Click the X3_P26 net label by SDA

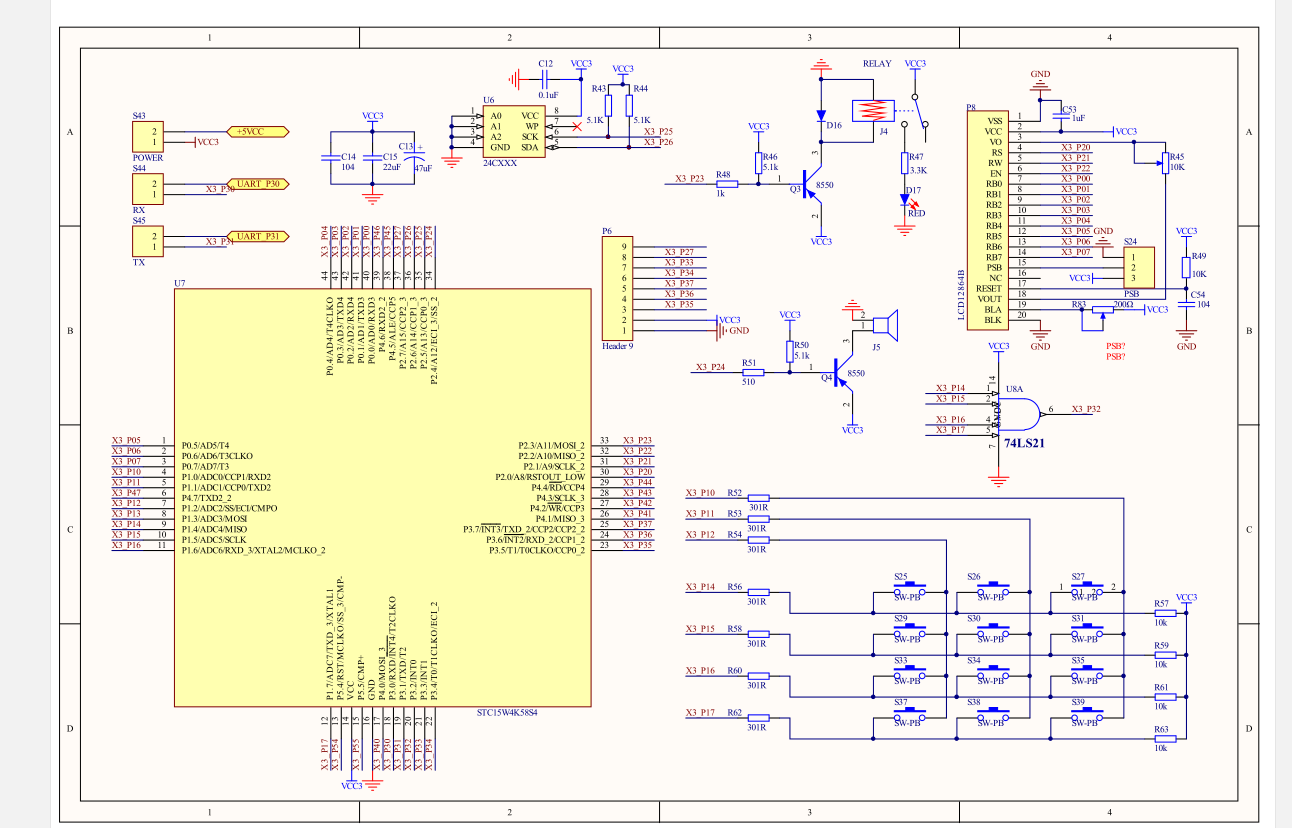pyautogui.click(x=658, y=142)
